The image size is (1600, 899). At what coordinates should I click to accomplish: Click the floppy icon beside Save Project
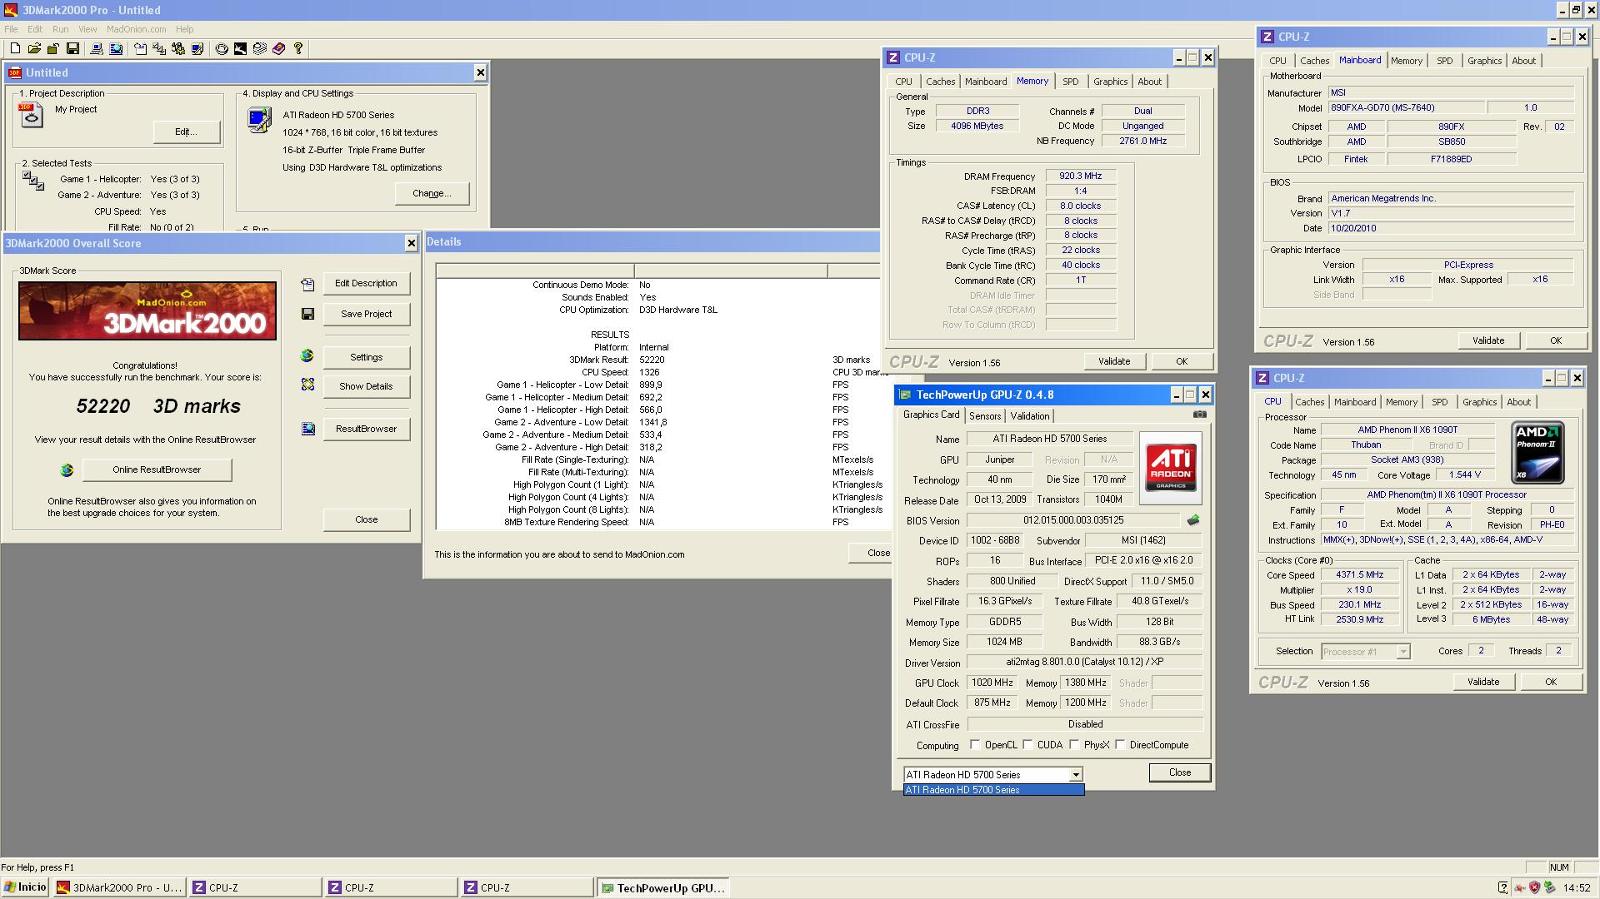click(x=308, y=314)
